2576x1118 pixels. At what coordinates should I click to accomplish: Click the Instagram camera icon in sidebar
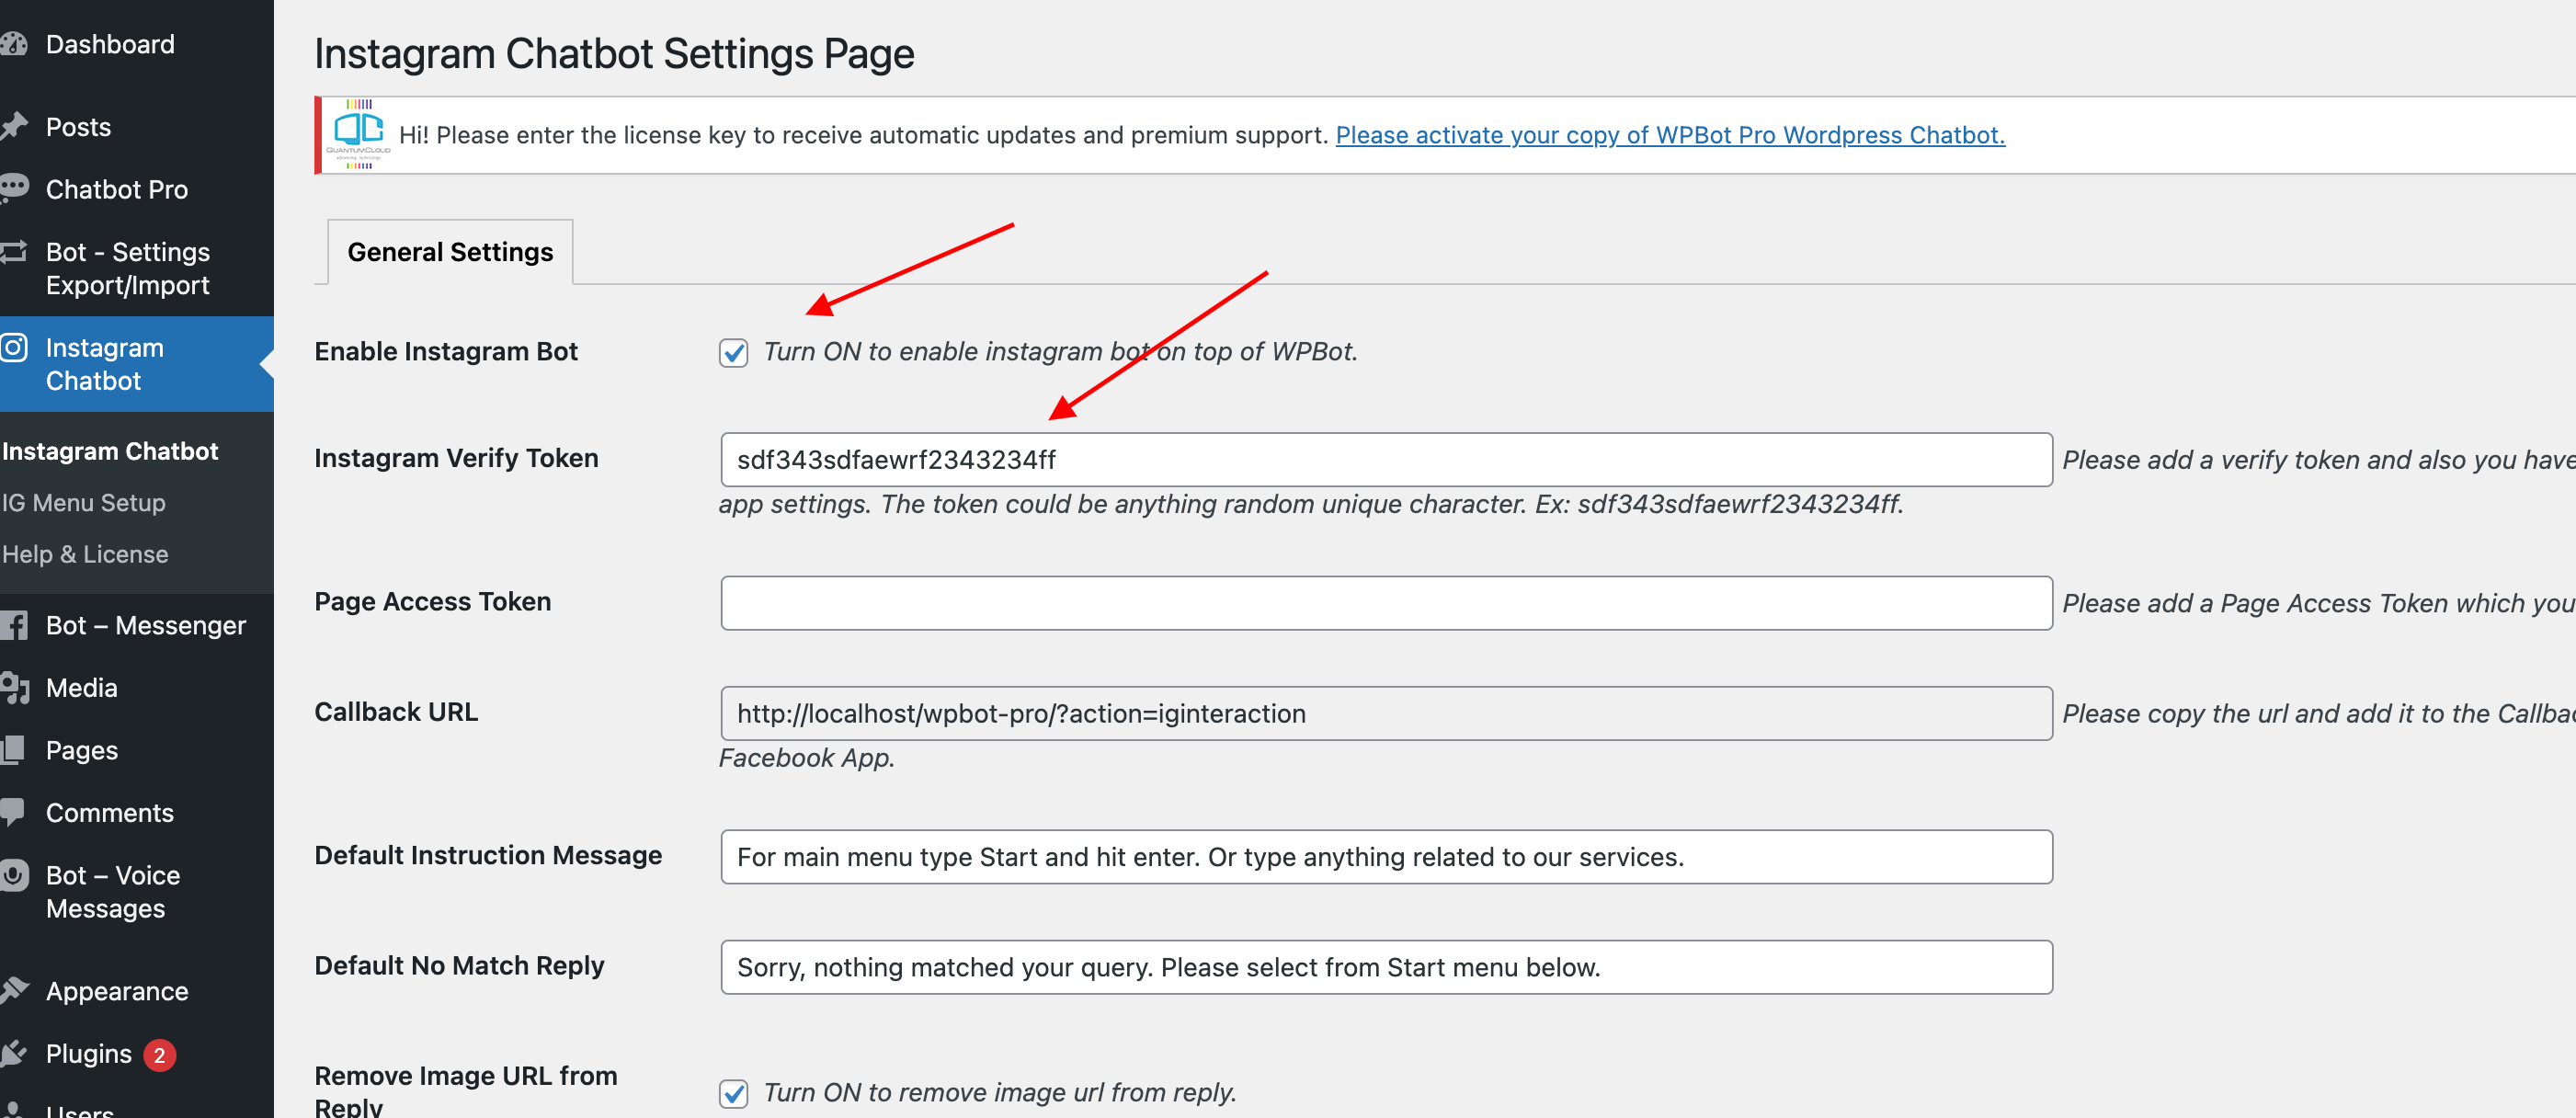click(13, 348)
